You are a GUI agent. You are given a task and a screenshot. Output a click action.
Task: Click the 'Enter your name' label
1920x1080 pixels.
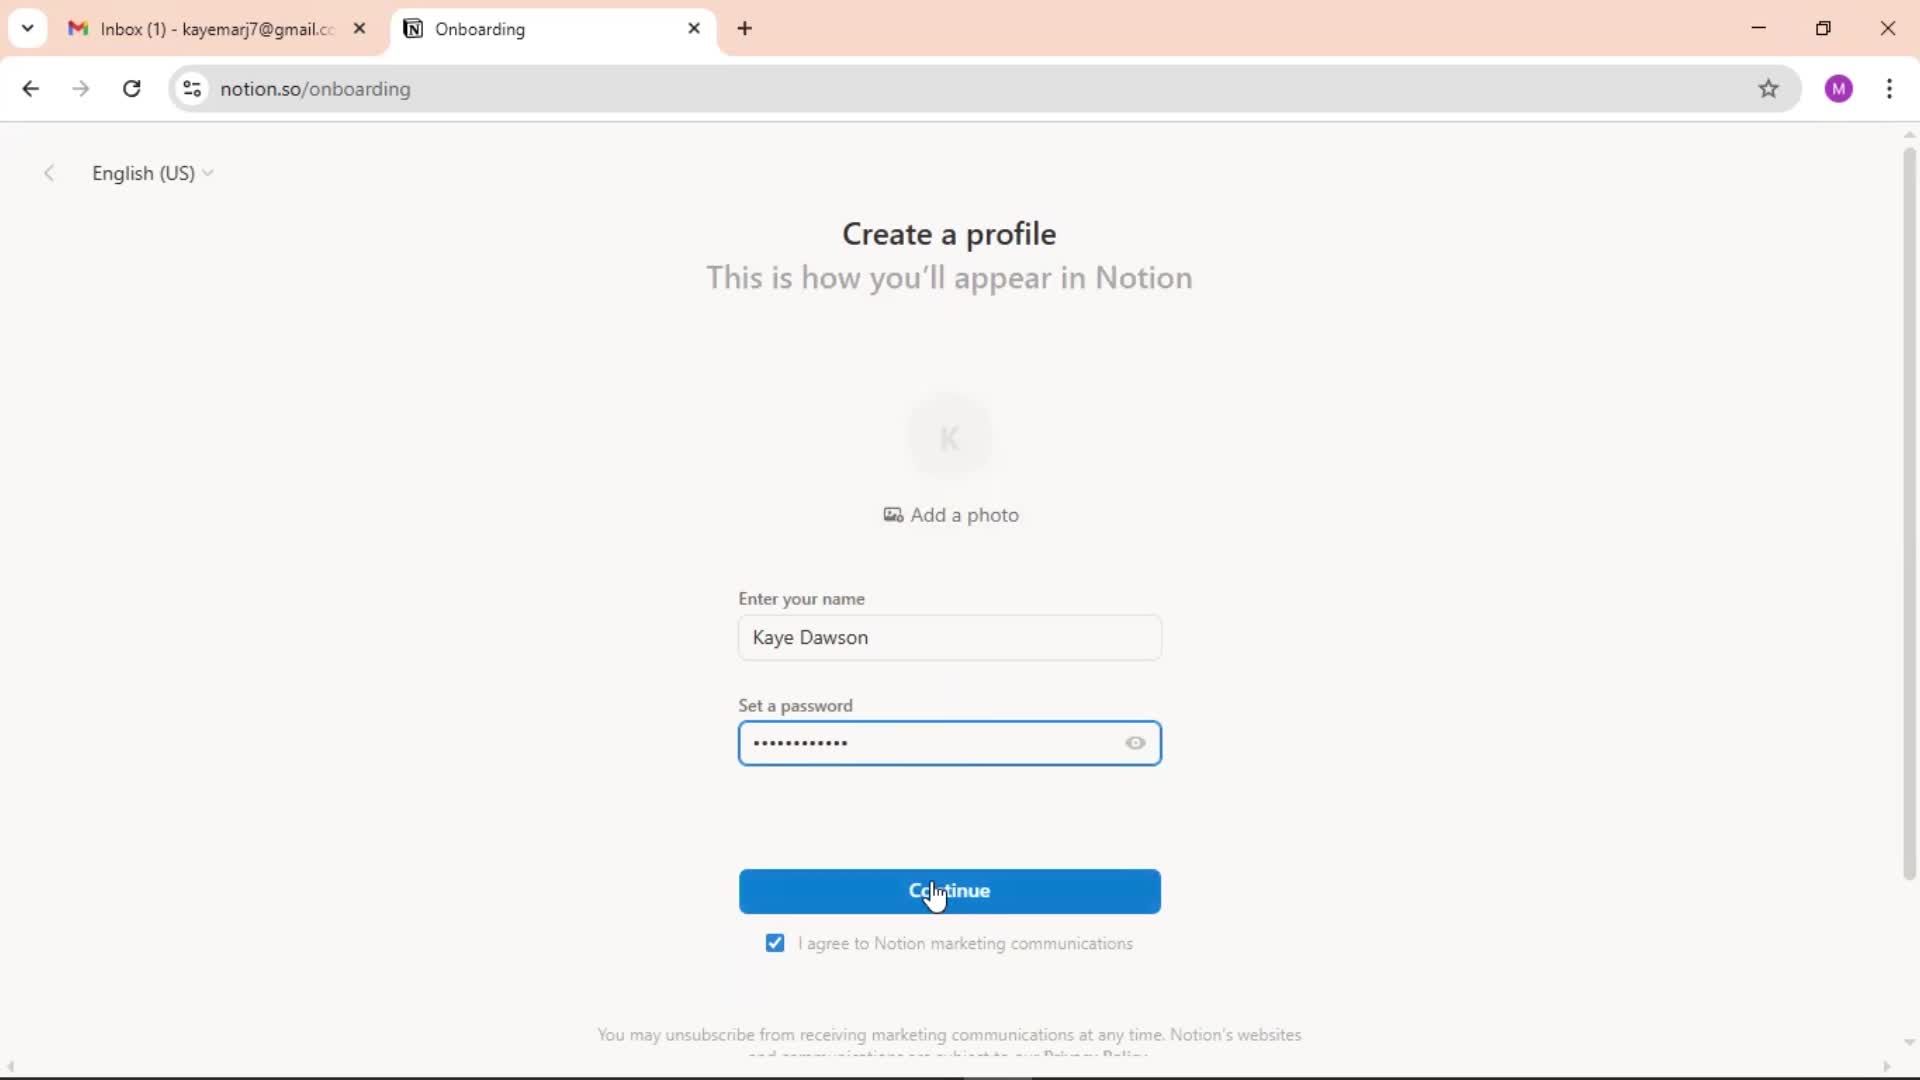[802, 599]
